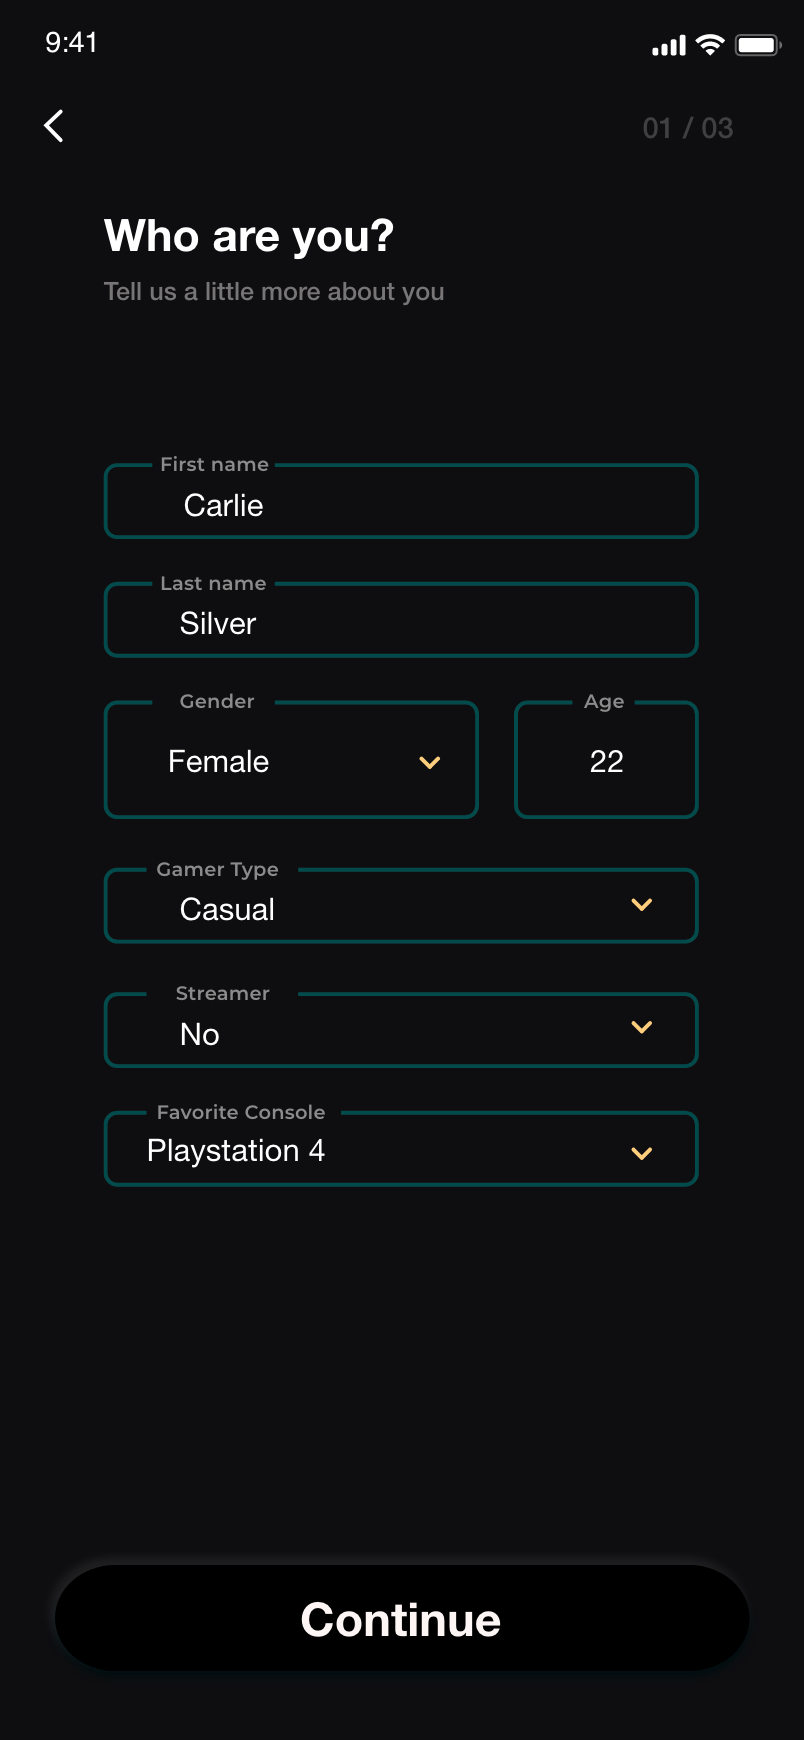
Task: Edit the First name field with Carlie
Action: pyautogui.click(x=401, y=501)
